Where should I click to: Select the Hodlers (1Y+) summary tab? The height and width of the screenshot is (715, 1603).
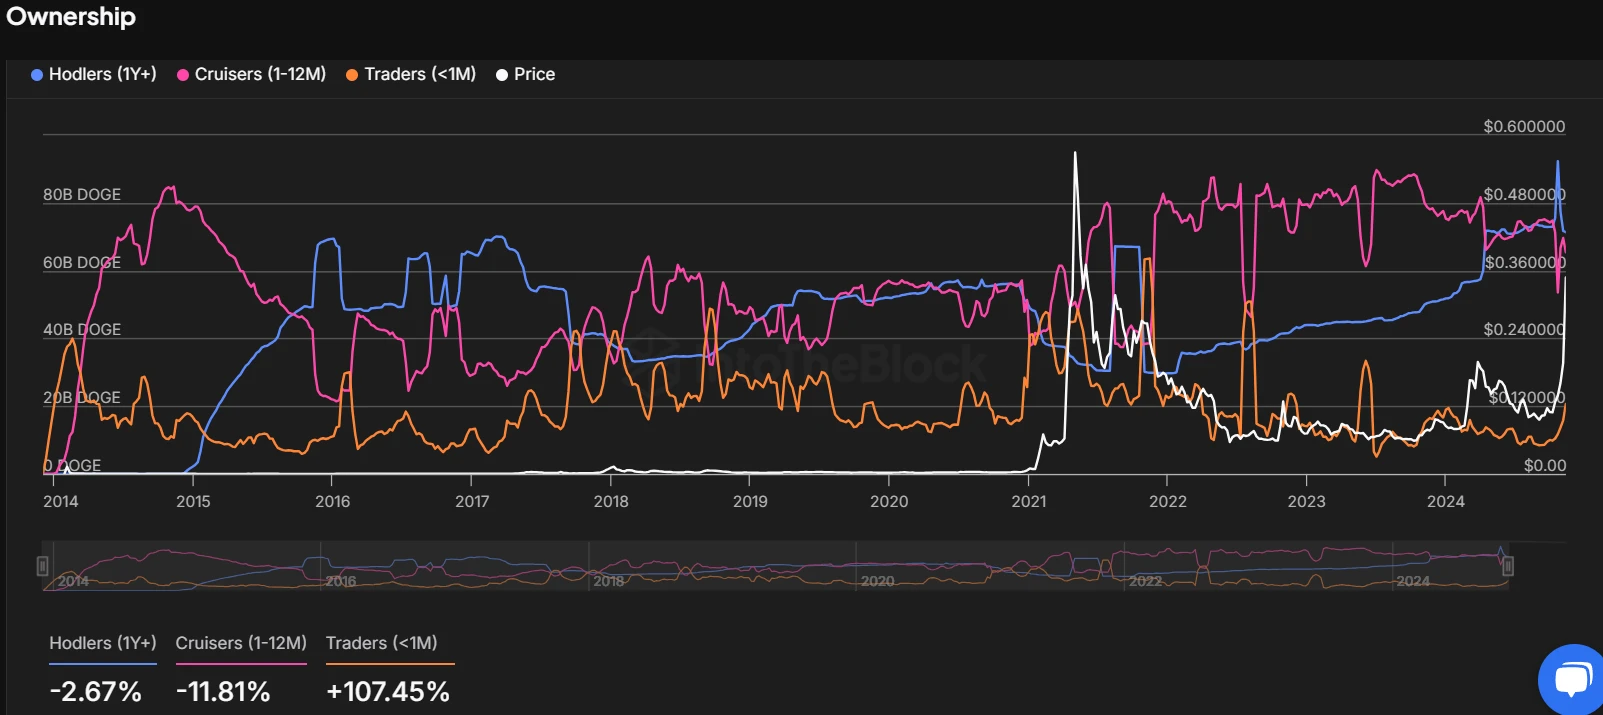point(103,643)
